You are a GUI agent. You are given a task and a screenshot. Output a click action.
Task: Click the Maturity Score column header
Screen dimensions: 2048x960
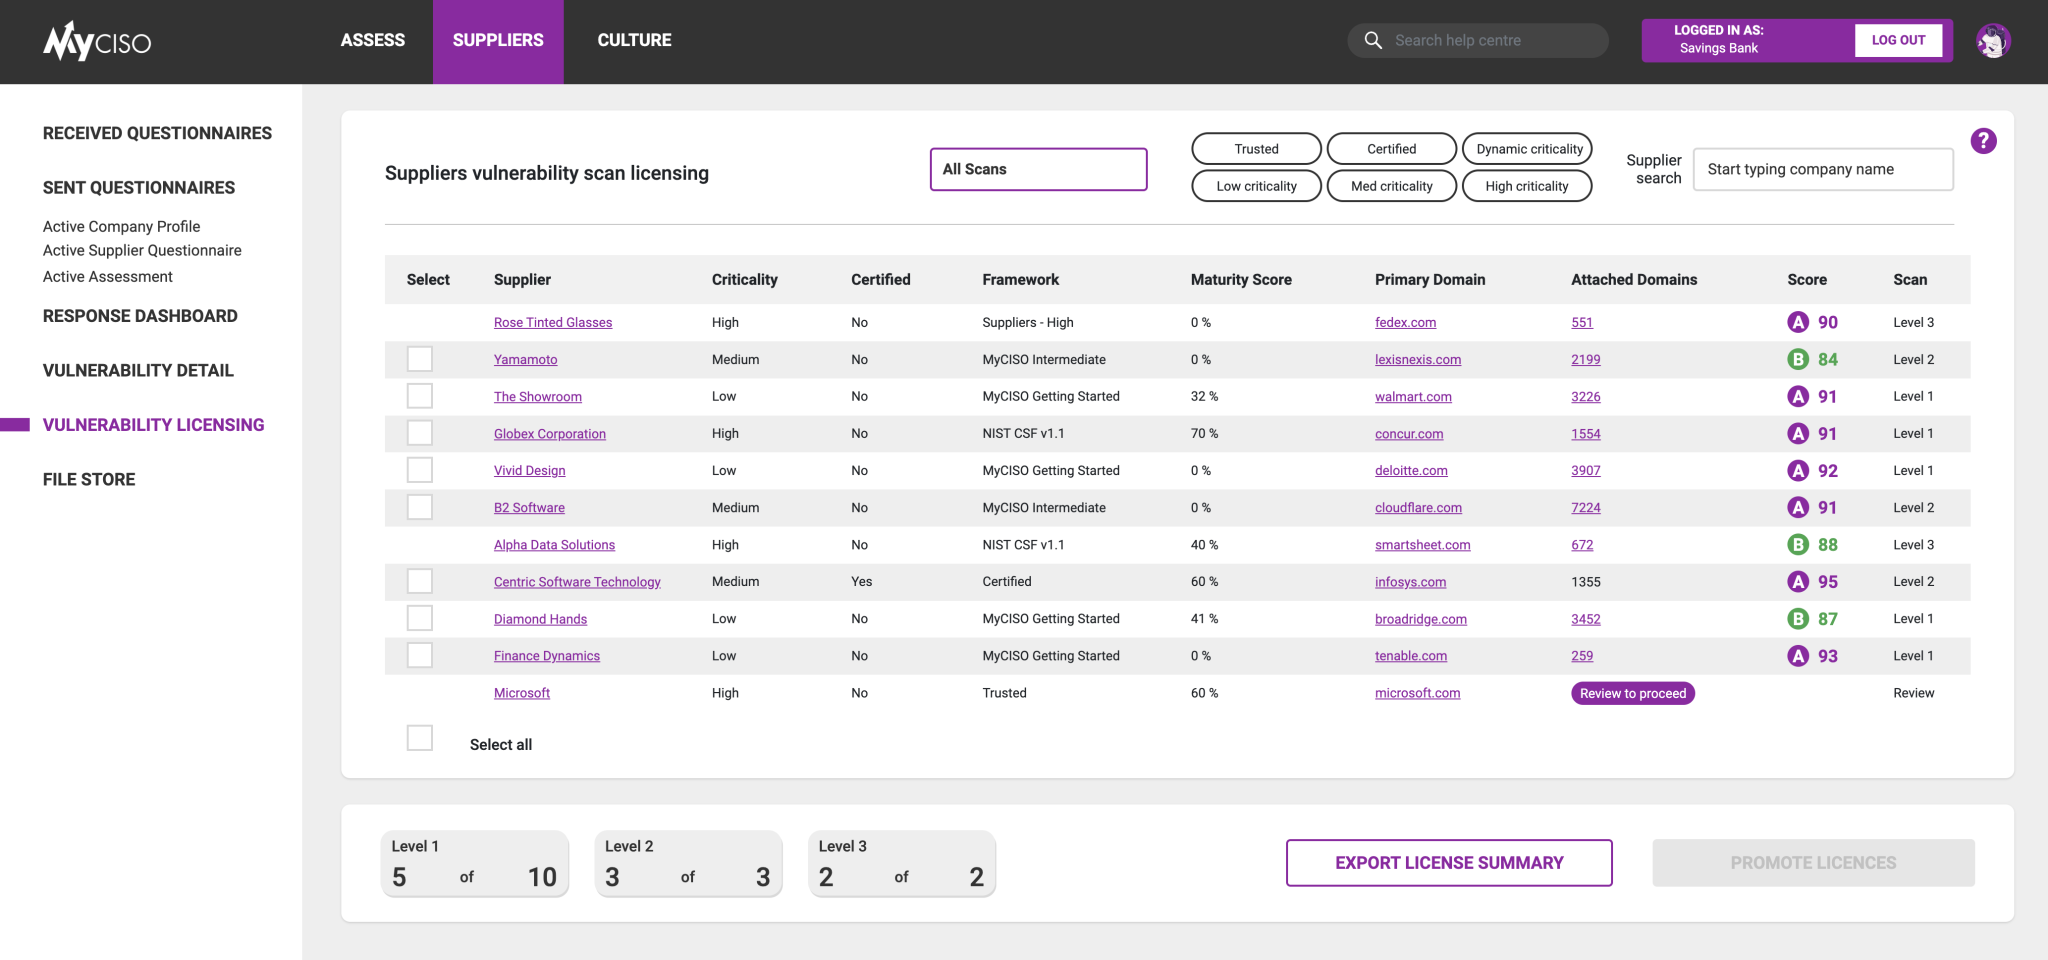click(1241, 280)
